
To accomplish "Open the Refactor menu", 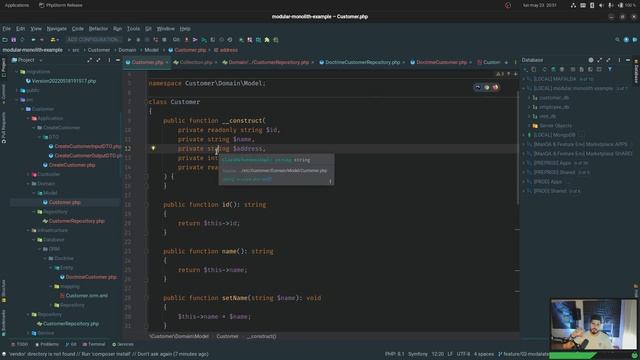I will pos(98,29).
